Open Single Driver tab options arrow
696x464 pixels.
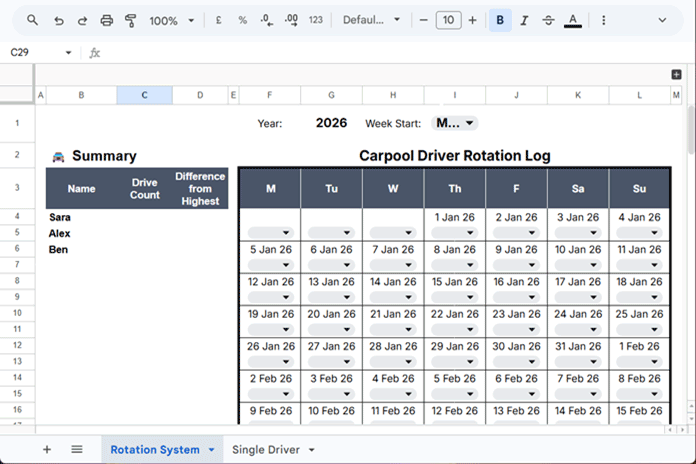pyautogui.click(x=312, y=450)
